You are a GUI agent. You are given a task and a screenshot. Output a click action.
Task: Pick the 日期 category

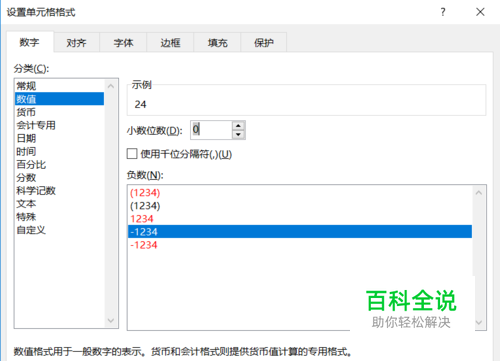[59, 138]
